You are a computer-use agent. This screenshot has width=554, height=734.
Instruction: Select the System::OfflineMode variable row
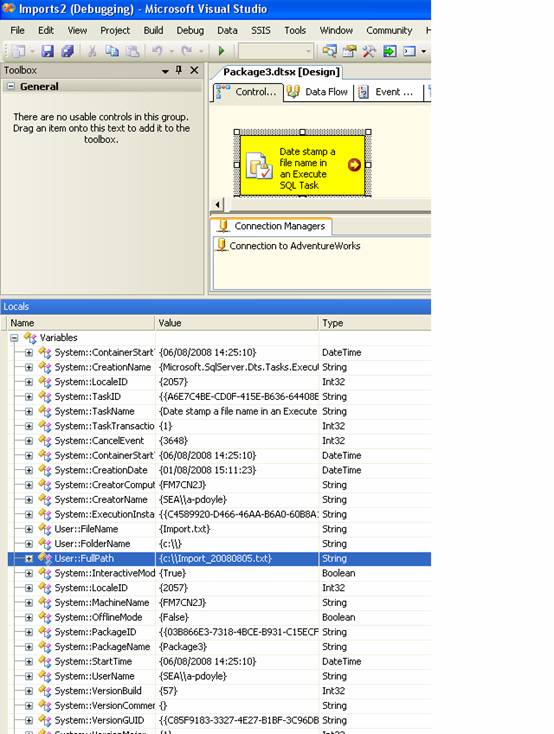pos(219,617)
